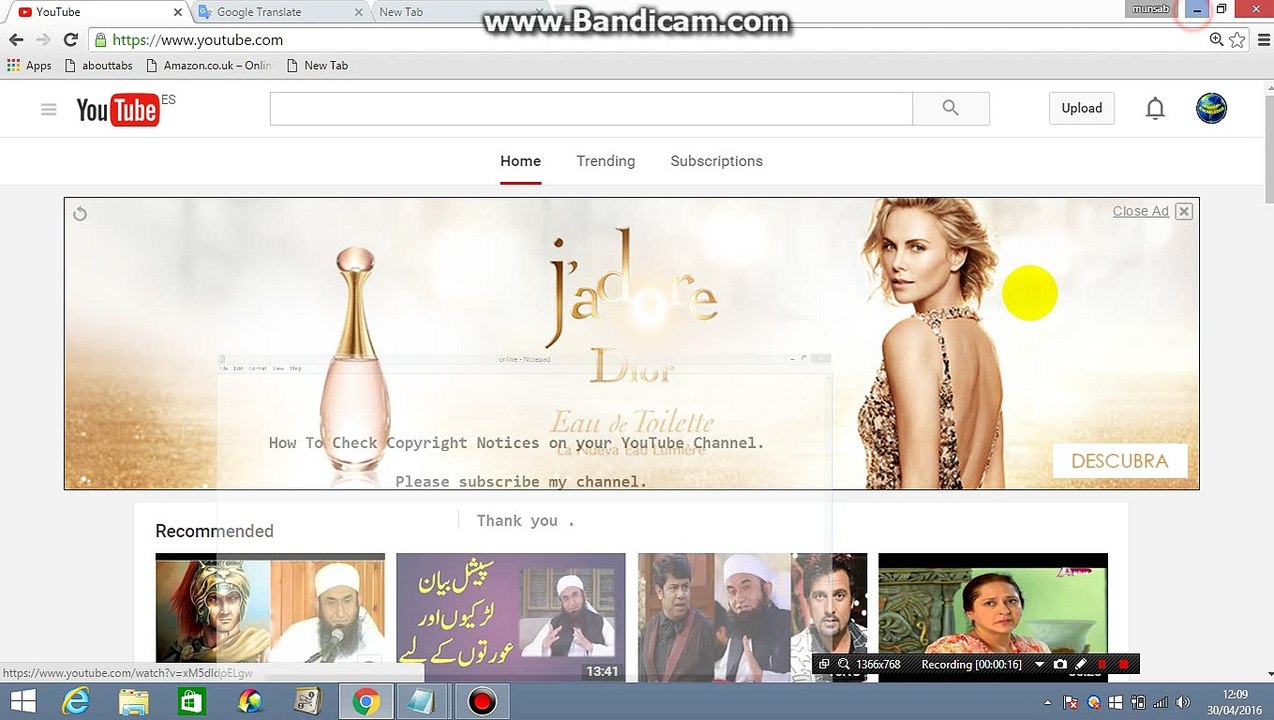Click the Chrome taskbar icon

pyautogui.click(x=366, y=702)
